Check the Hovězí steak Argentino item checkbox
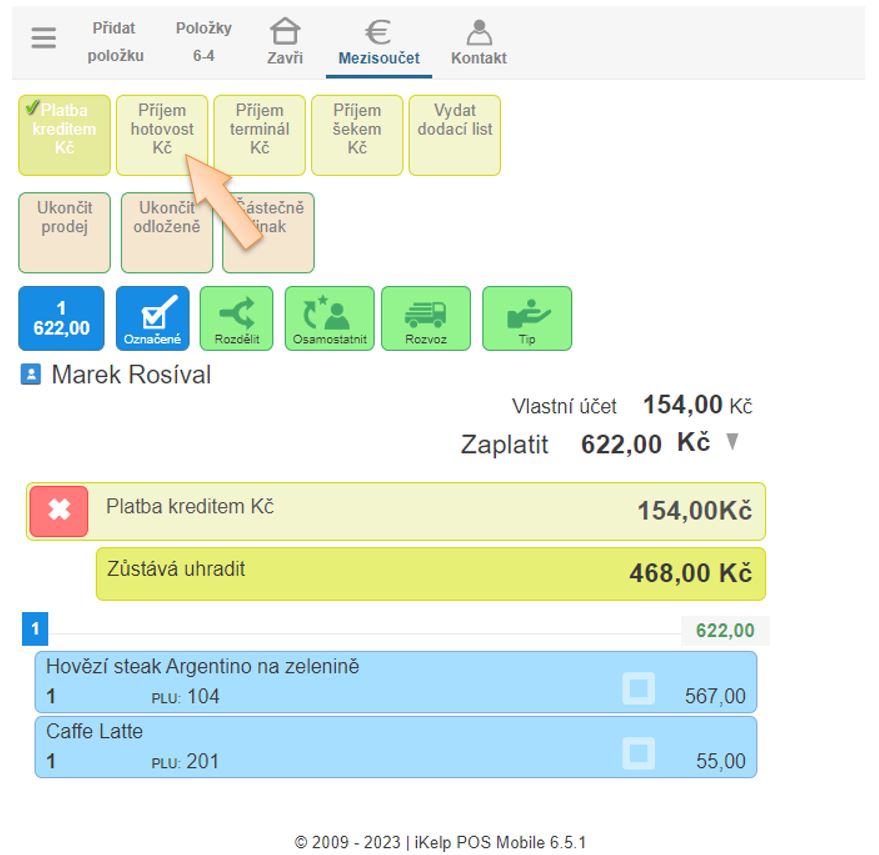879x855 pixels. 638,688
